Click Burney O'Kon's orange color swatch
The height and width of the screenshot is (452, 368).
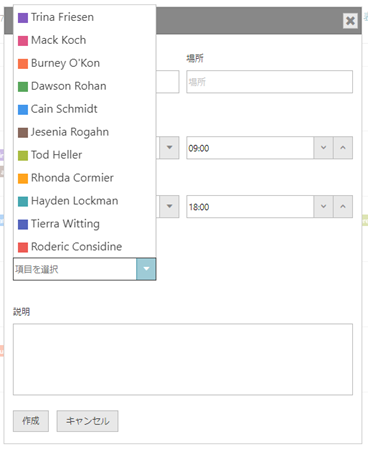23,64
